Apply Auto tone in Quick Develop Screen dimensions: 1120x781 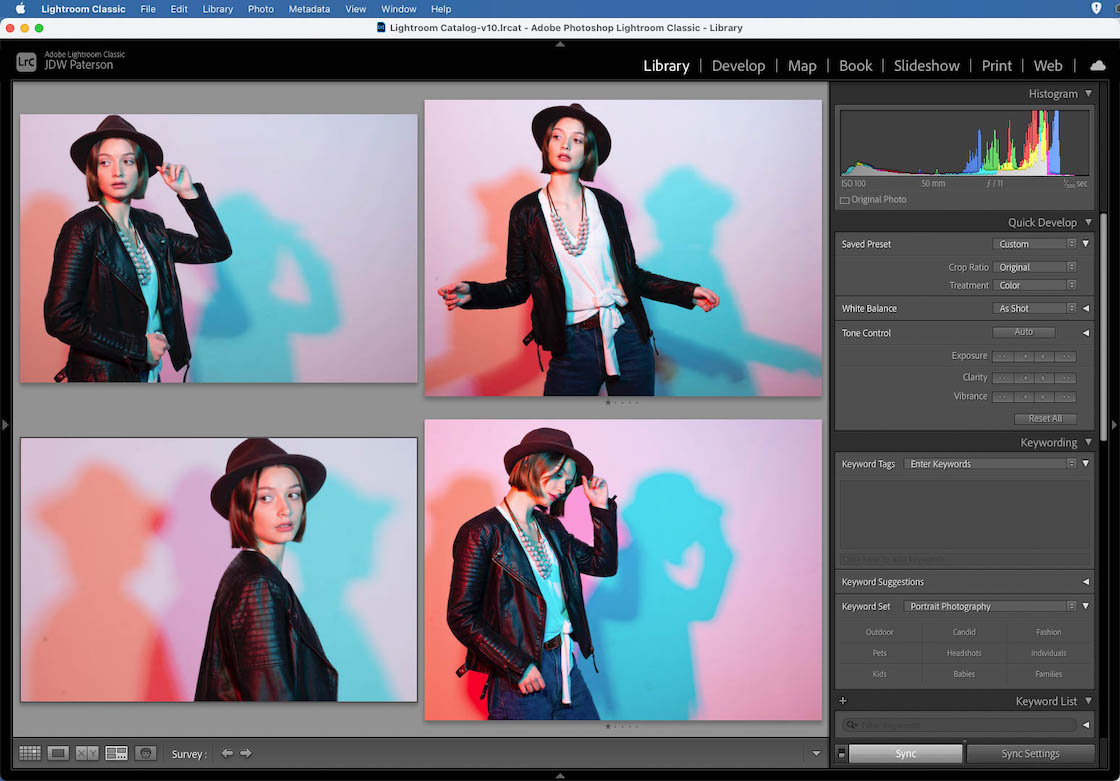coord(1024,331)
